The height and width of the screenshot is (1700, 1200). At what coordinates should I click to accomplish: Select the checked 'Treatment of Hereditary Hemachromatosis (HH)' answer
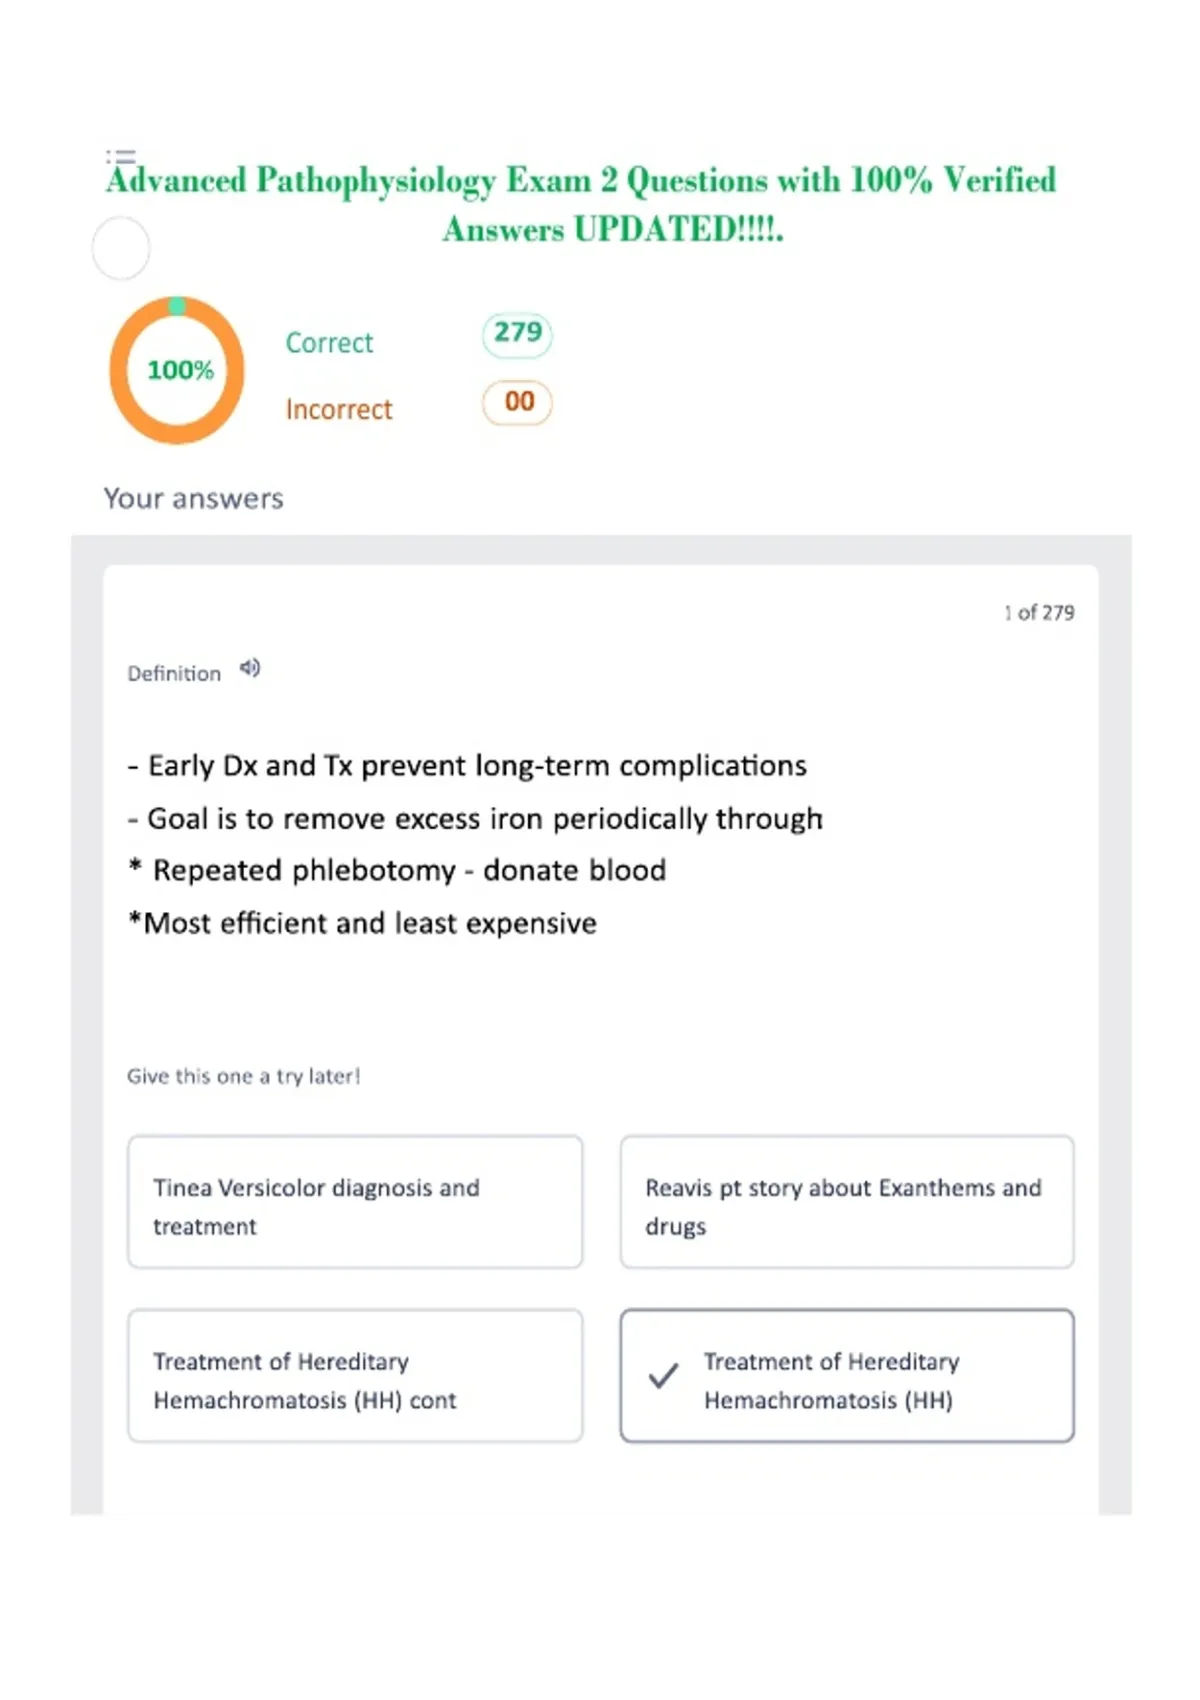click(847, 1376)
